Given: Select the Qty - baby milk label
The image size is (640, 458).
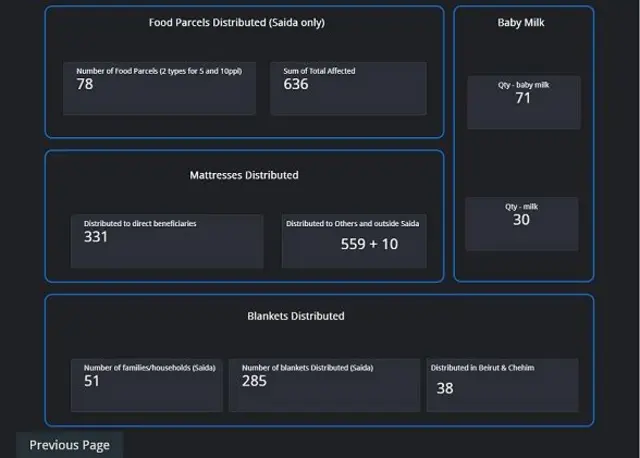Looking at the screenshot, I should [x=523, y=85].
